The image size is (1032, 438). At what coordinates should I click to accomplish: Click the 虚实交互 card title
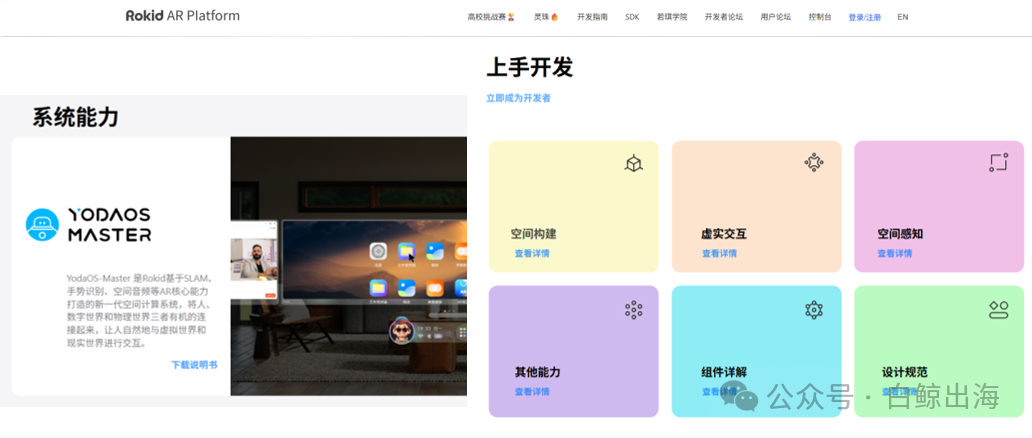[724, 234]
